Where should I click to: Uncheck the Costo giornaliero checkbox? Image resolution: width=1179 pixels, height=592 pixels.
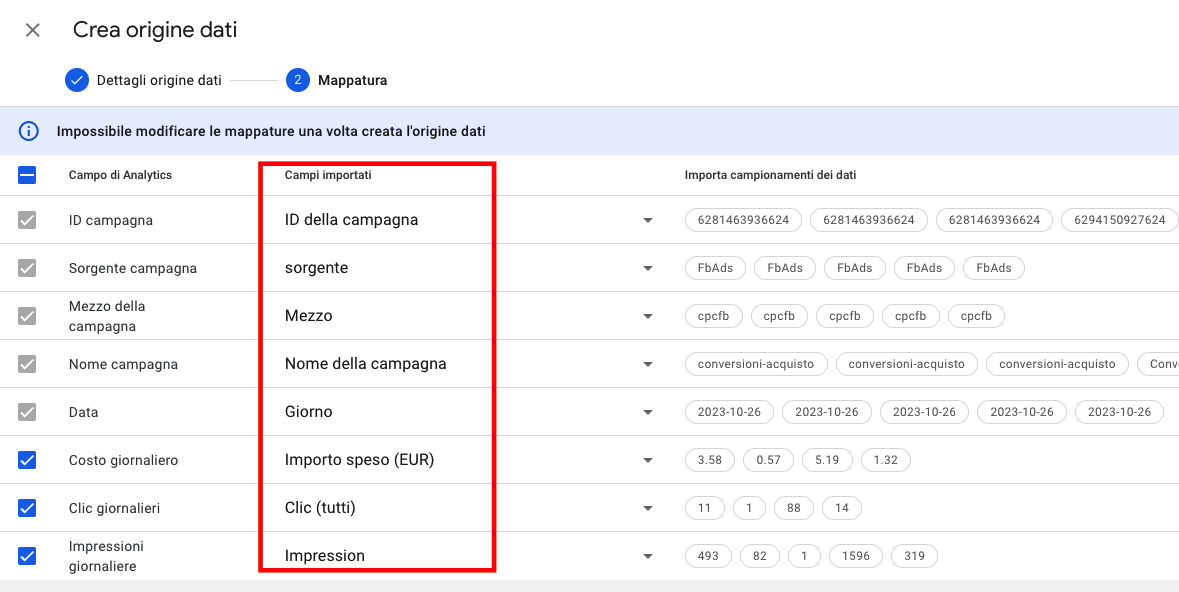(27, 460)
